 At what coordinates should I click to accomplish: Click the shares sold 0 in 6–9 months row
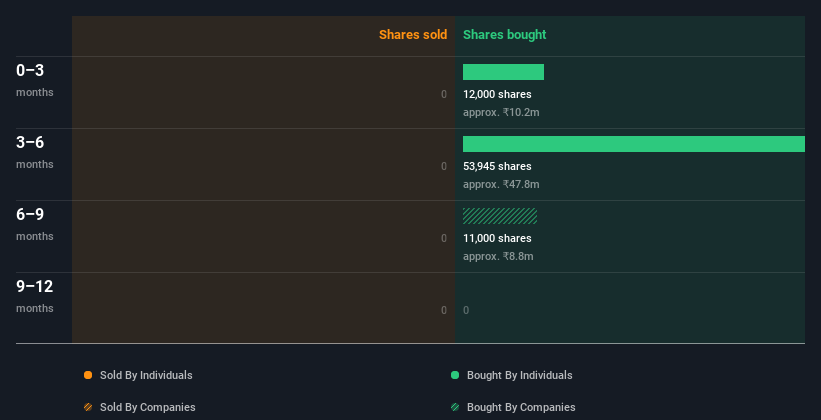[444, 238]
